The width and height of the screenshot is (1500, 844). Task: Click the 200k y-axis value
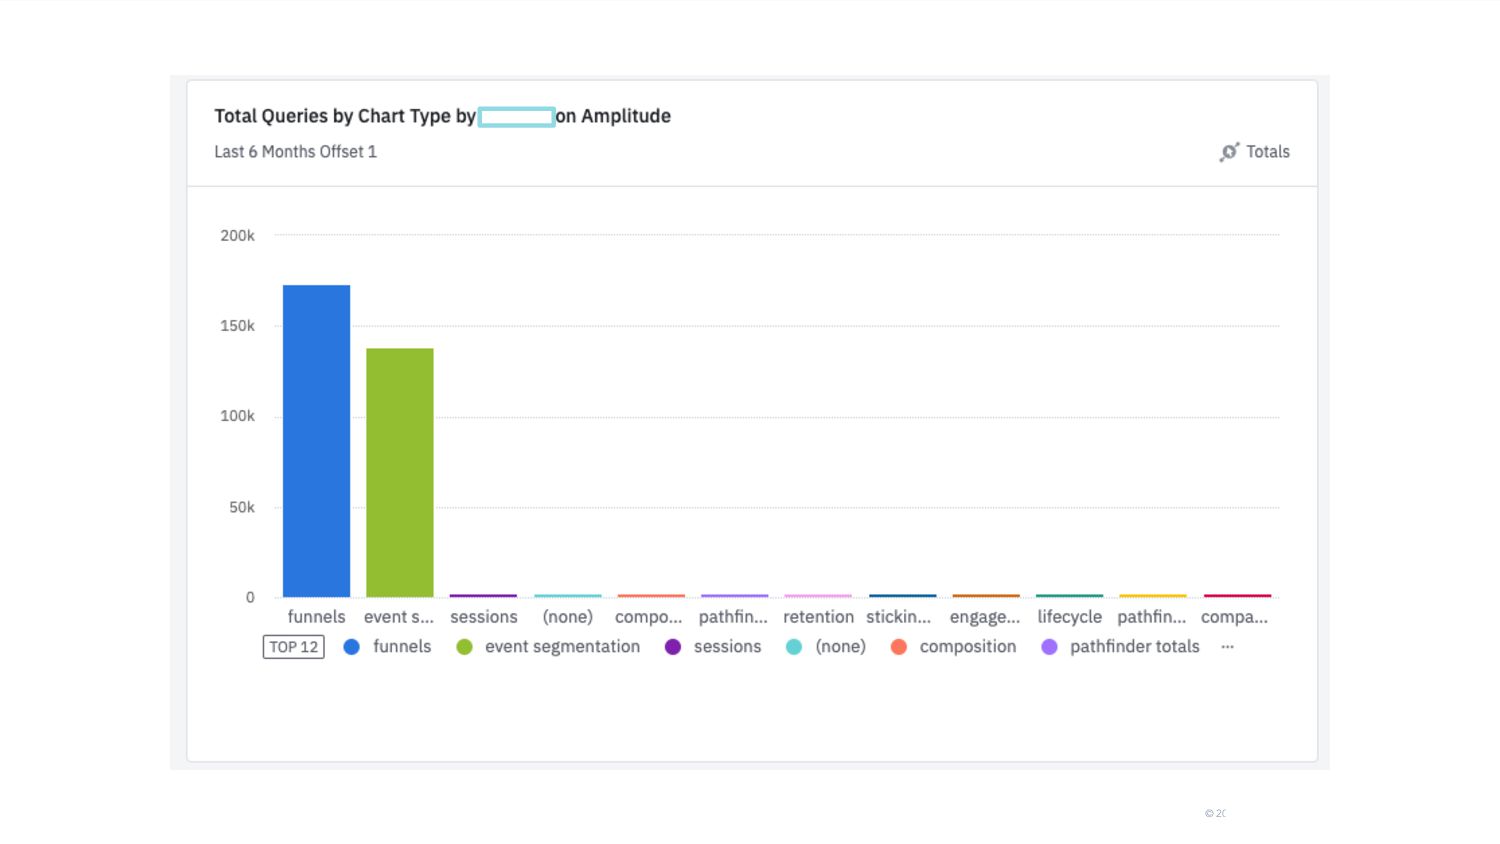pyautogui.click(x=238, y=236)
